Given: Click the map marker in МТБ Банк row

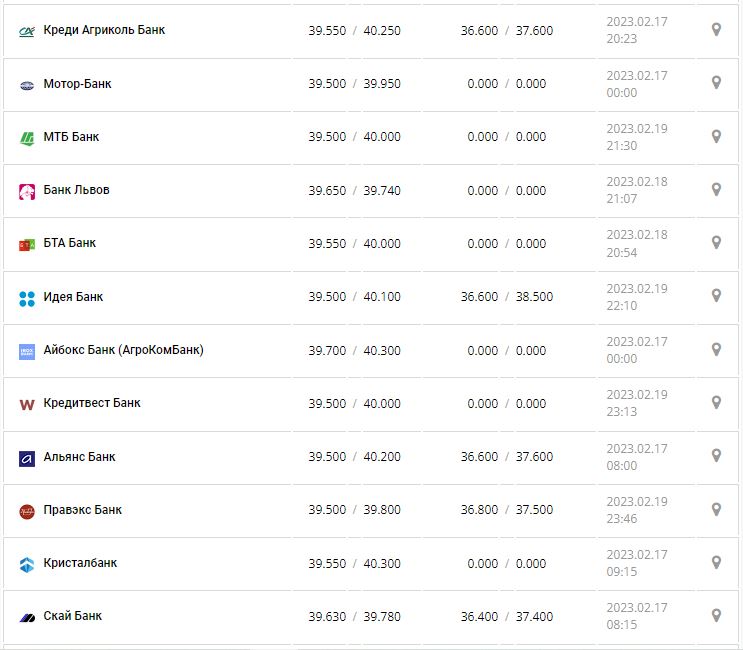Looking at the screenshot, I should (x=716, y=136).
